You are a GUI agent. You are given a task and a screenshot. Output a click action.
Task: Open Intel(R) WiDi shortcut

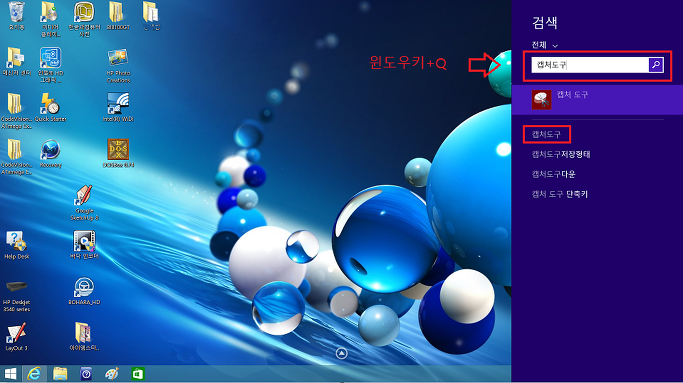118,104
